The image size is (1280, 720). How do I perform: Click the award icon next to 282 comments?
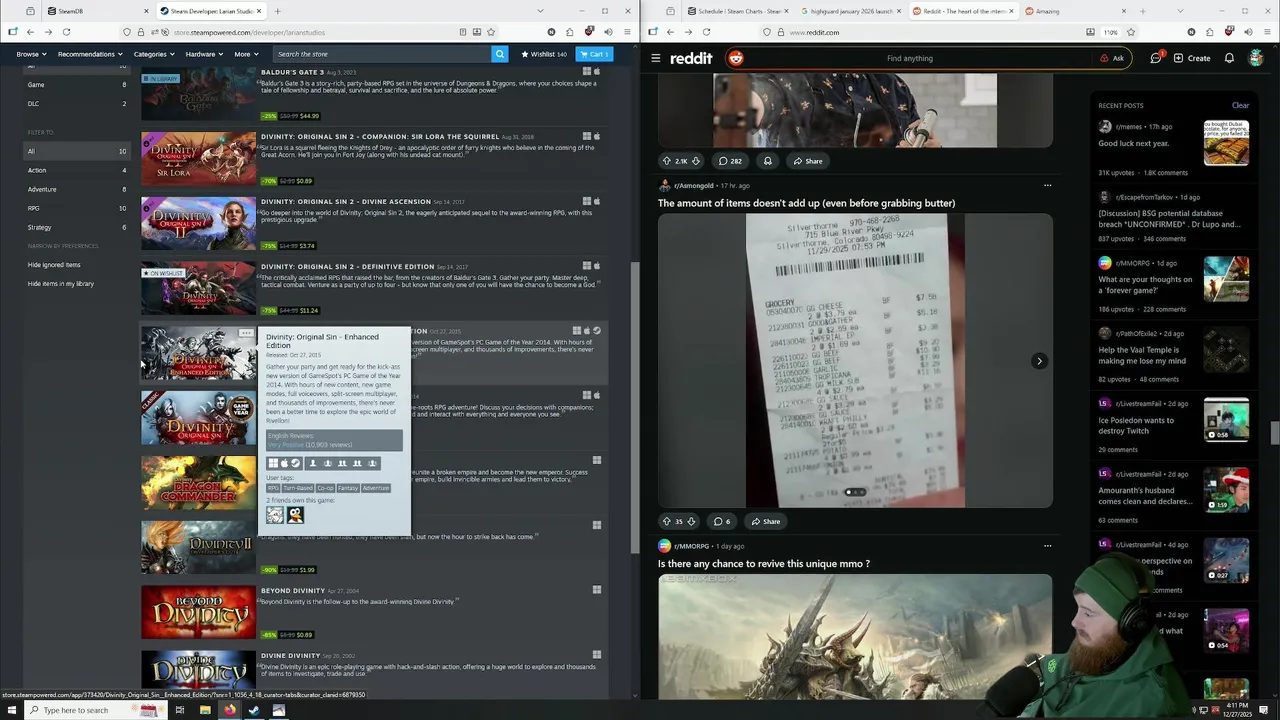point(768,160)
